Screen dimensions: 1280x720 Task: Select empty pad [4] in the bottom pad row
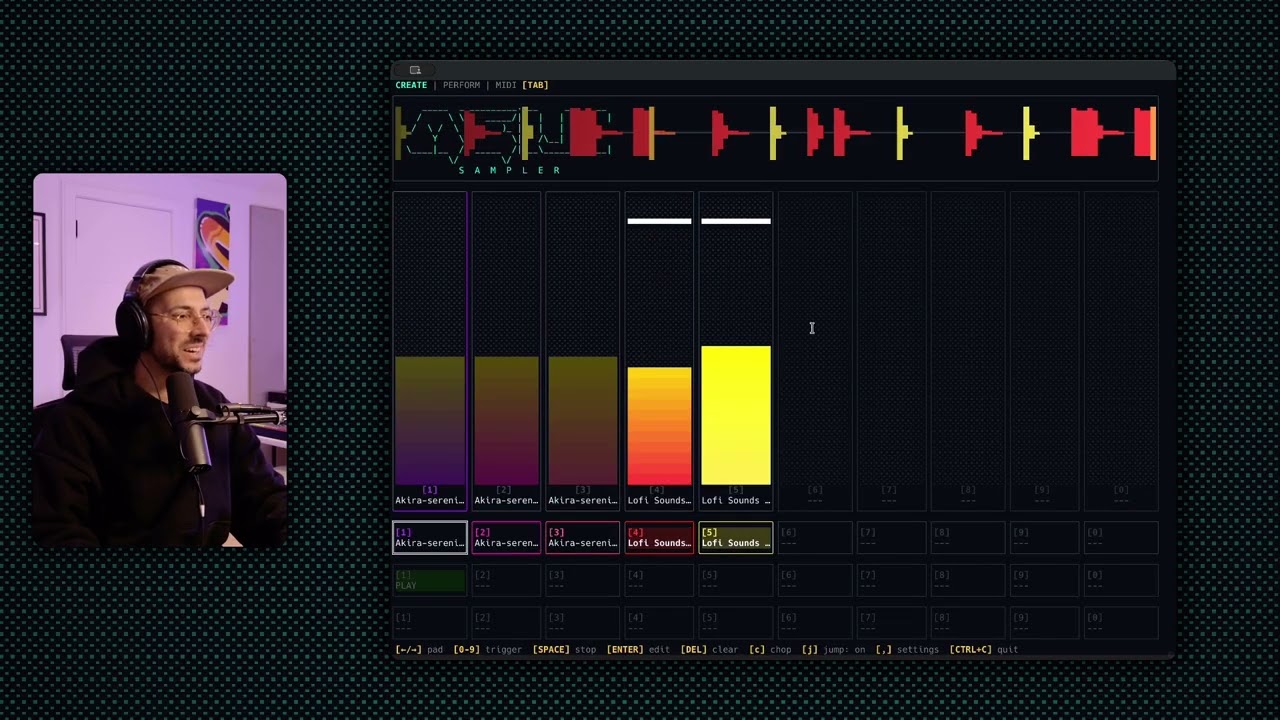[659, 622]
